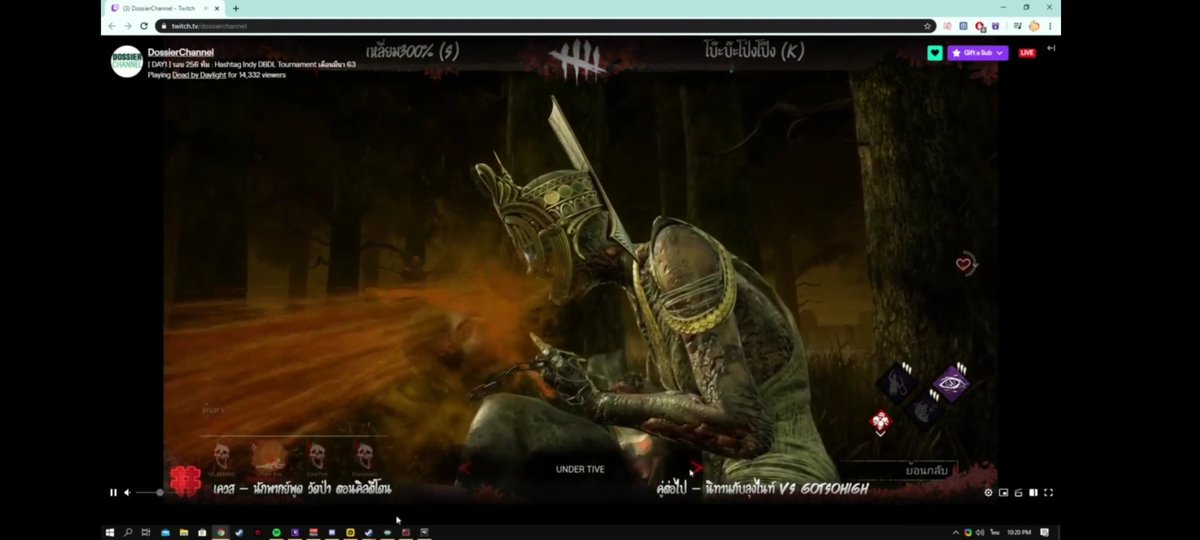Viewport: 1200px width, 540px height.
Task: Toggle theatre mode in the player
Action: point(1033,492)
